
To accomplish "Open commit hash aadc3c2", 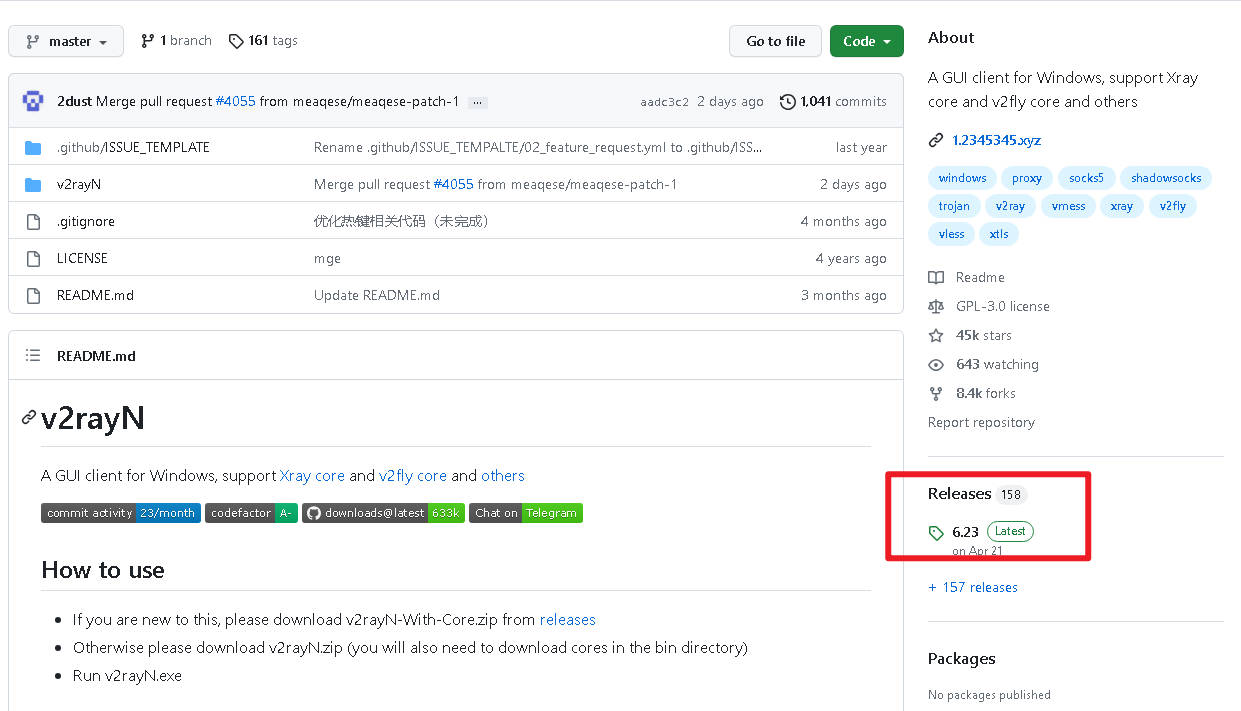I will click(x=664, y=102).
